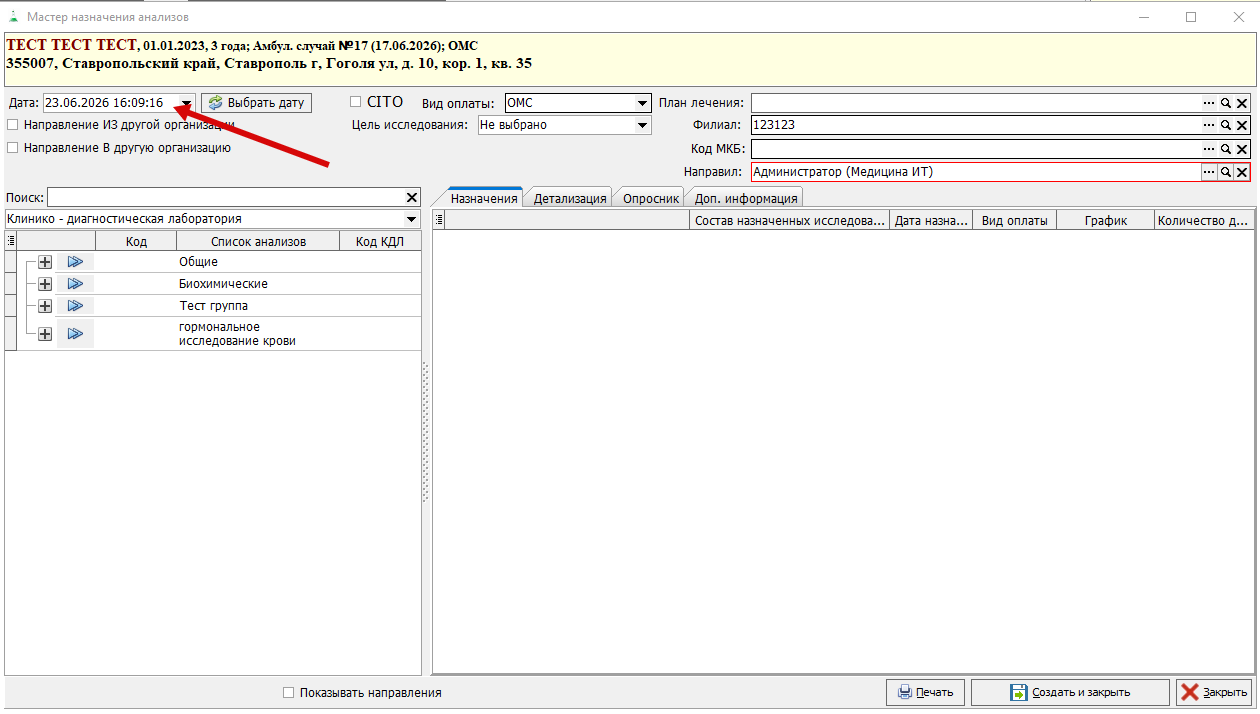
Task: Open Вид оплаты dropdown
Action: click(x=642, y=103)
